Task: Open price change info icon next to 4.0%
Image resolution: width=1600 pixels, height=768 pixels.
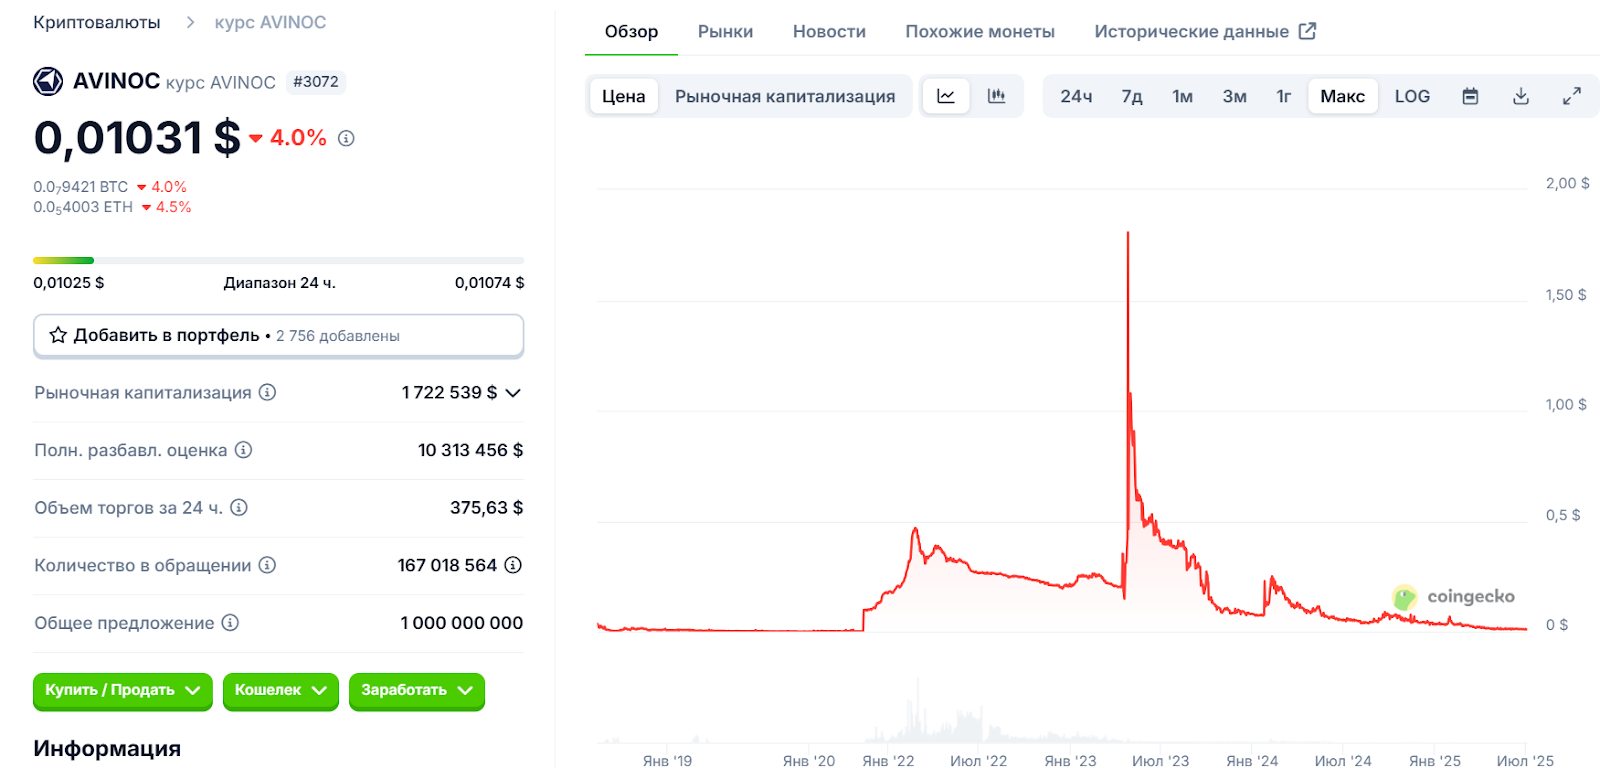Action: [x=346, y=138]
